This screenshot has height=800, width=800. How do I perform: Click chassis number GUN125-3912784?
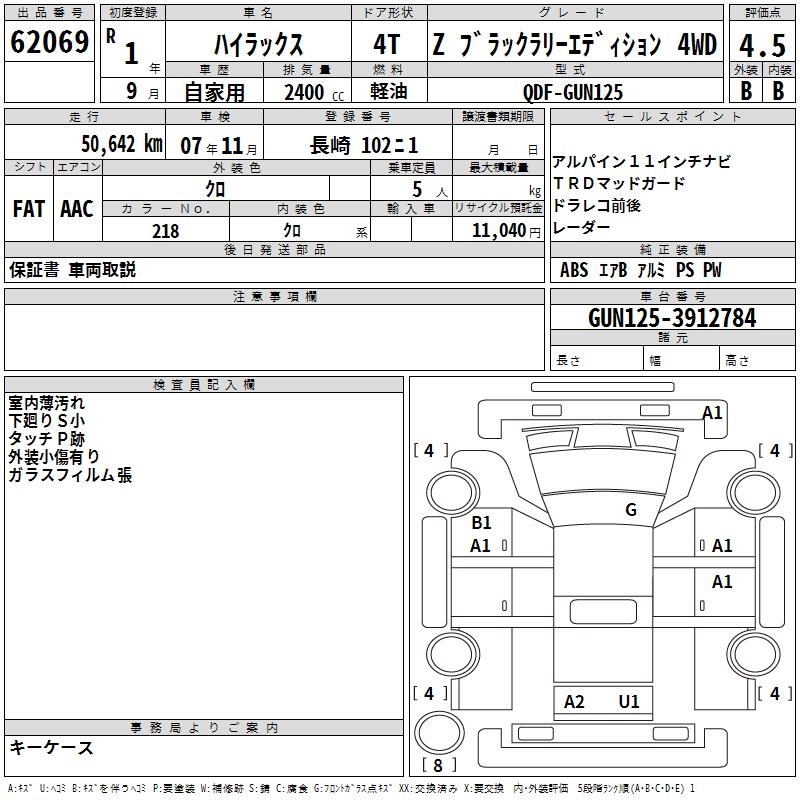coord(672,318)
